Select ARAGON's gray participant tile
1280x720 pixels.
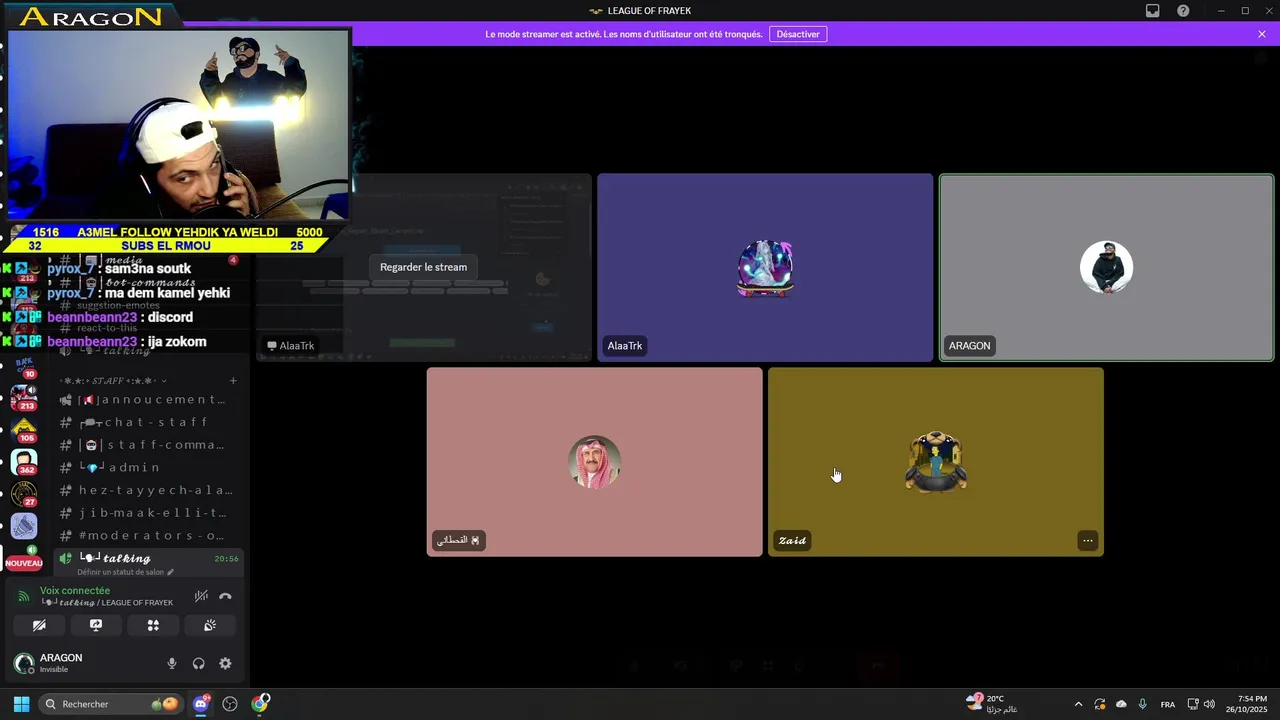click(x=1106, y=267)
